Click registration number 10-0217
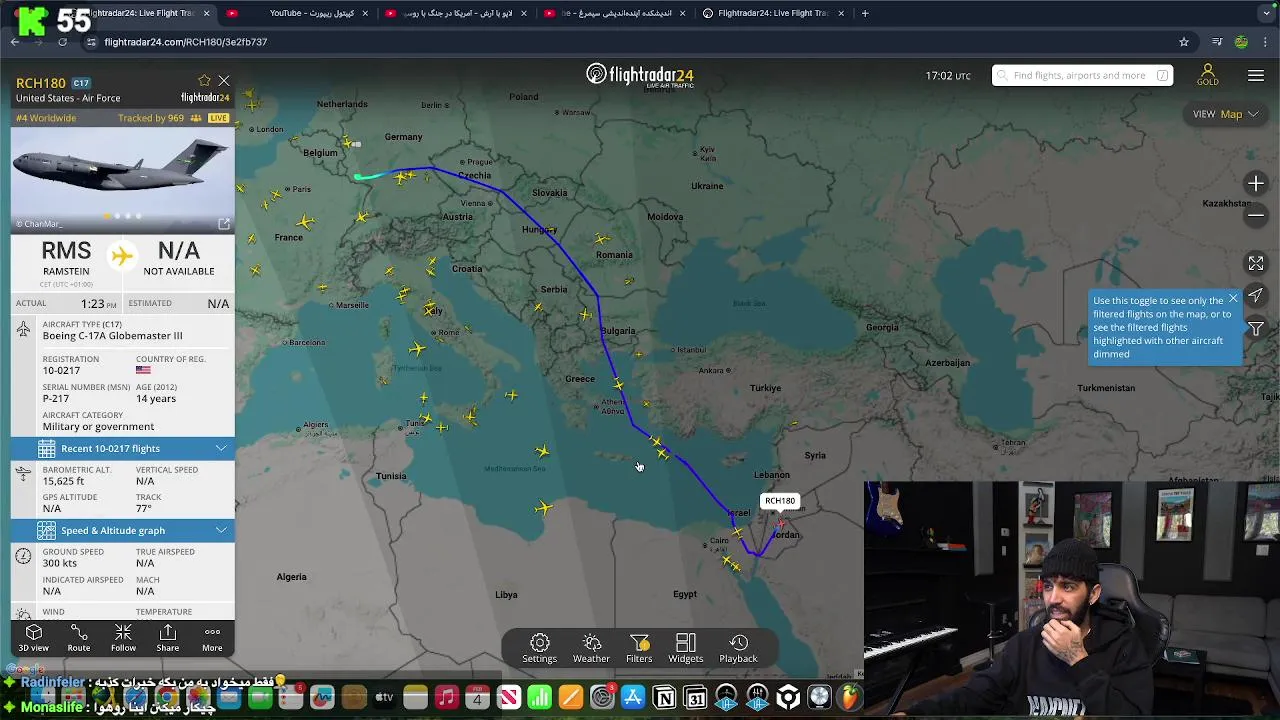Viewport: 1280px width, 720px height. coord(62,371)
